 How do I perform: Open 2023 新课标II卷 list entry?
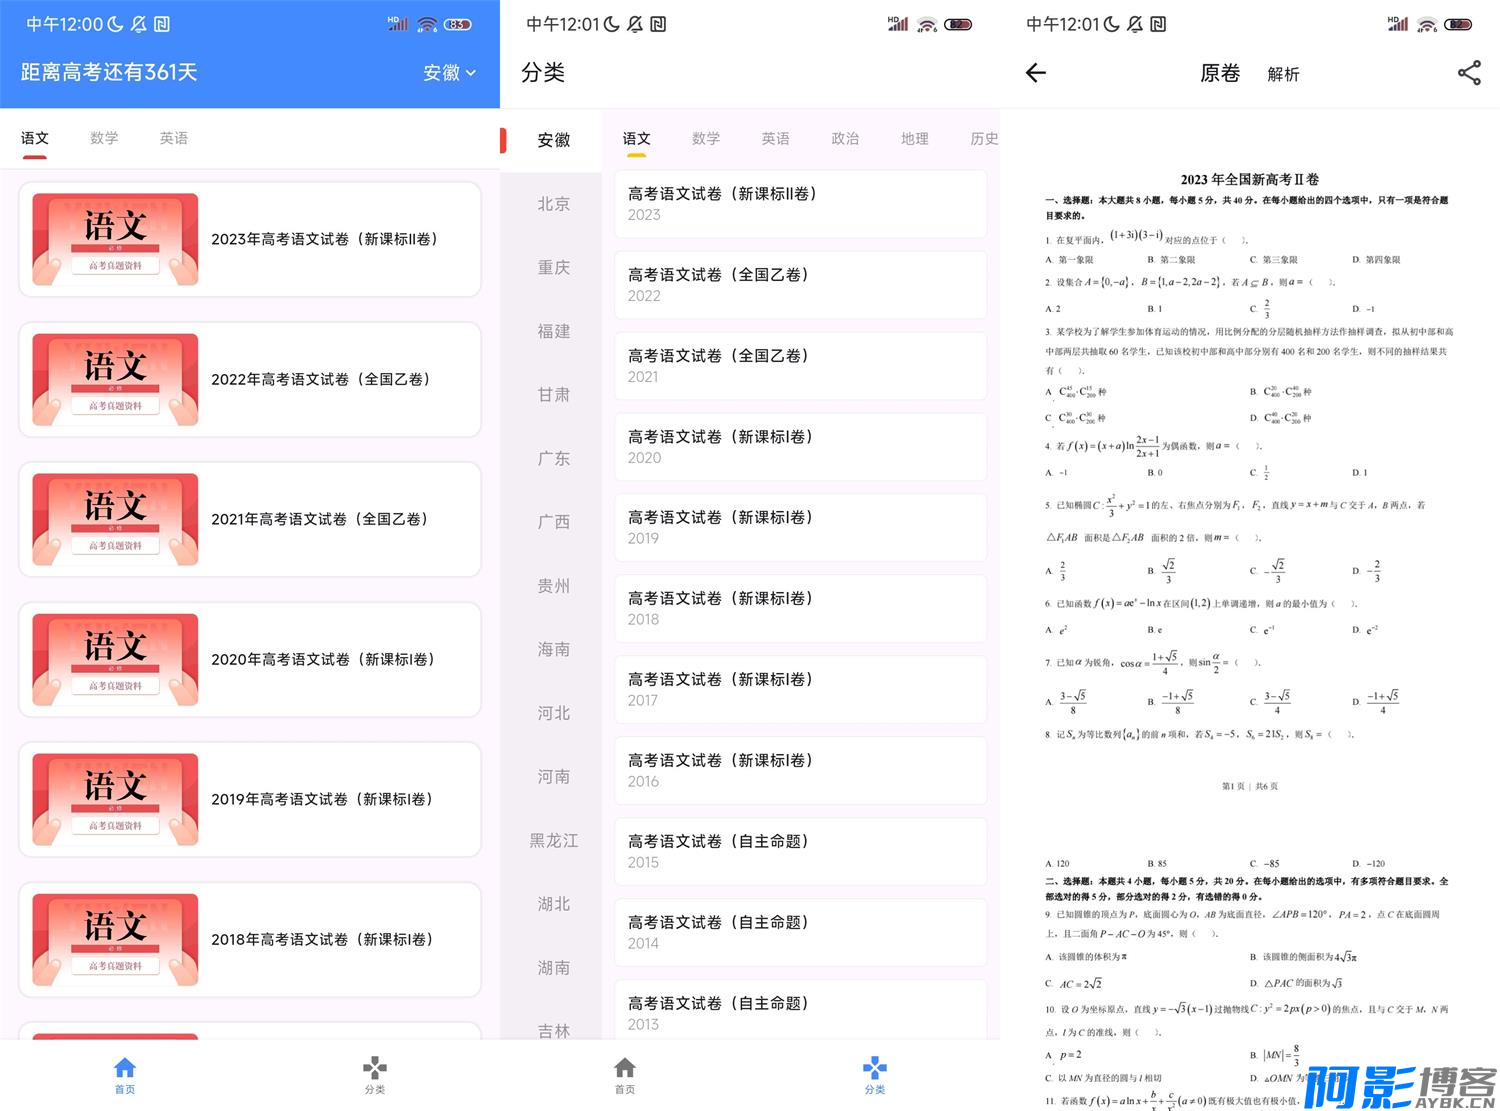click(x=800, y=204)
